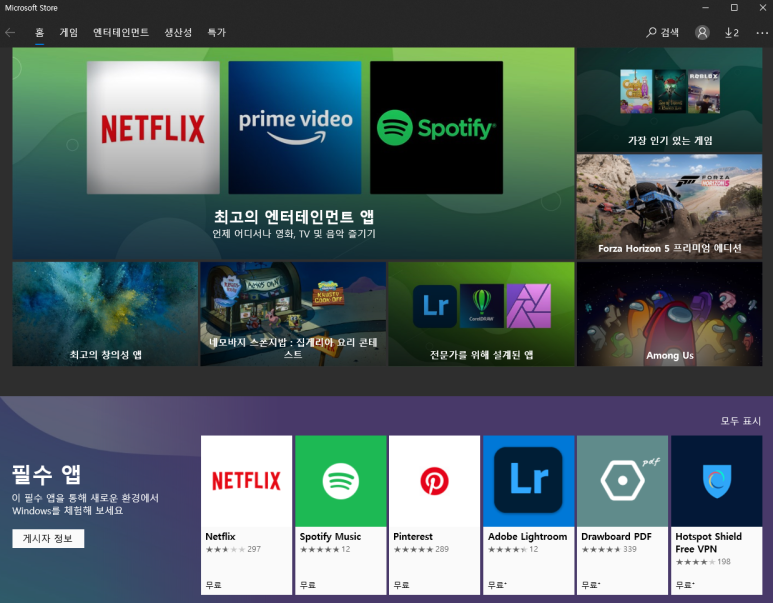Image resolution: width=773 pixels, height=603 pixels.
Task: Click the CorelDRAW balloon icon
Action: pyautogui.click(x=482, y=306)
